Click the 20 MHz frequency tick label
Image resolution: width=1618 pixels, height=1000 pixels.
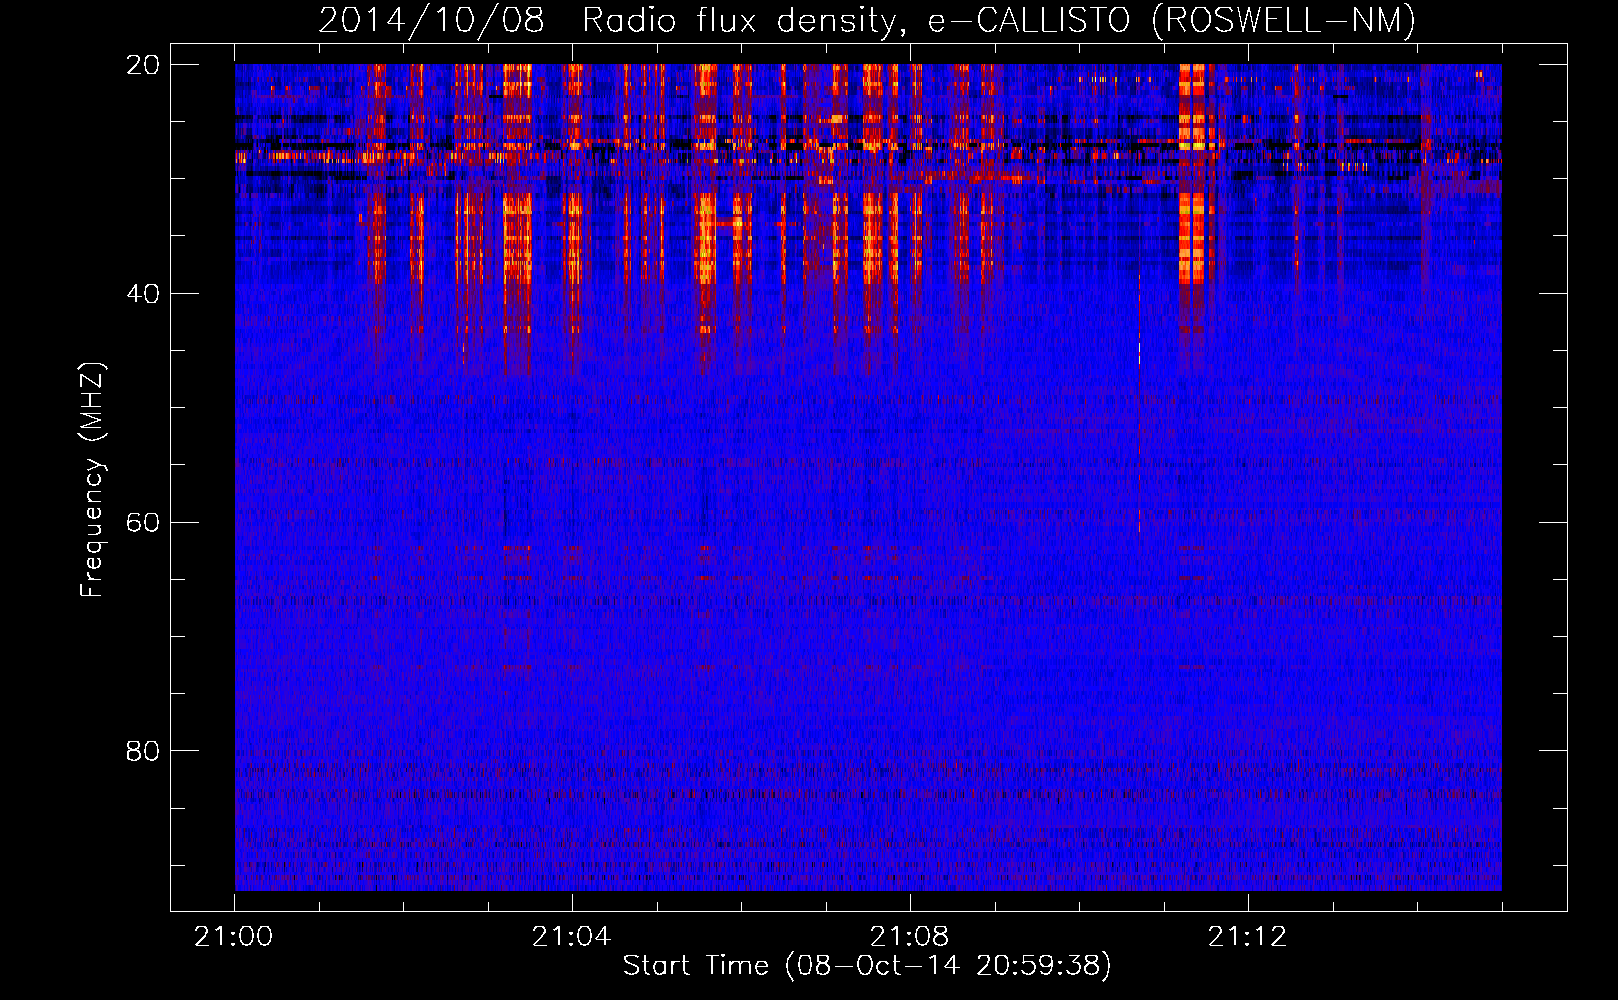click(143, 65)
